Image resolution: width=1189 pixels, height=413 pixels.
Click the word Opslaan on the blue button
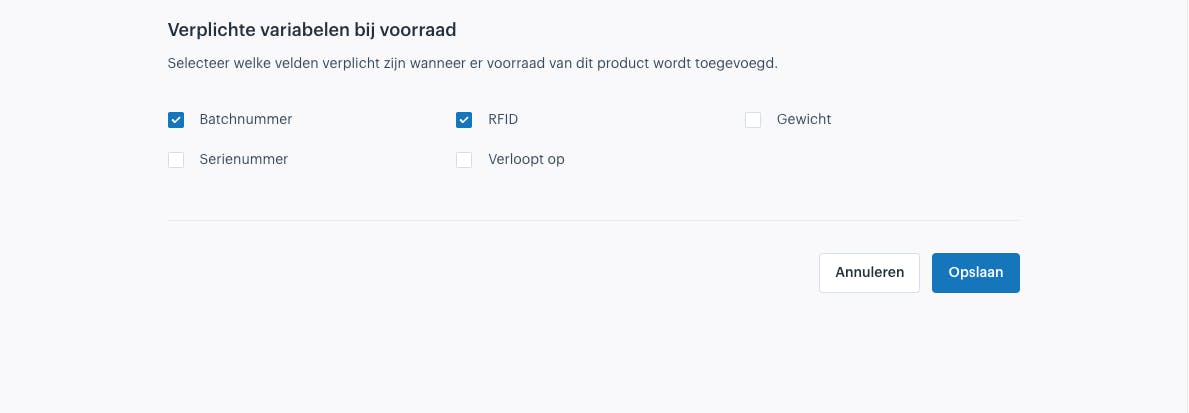(x=976, y=273)
